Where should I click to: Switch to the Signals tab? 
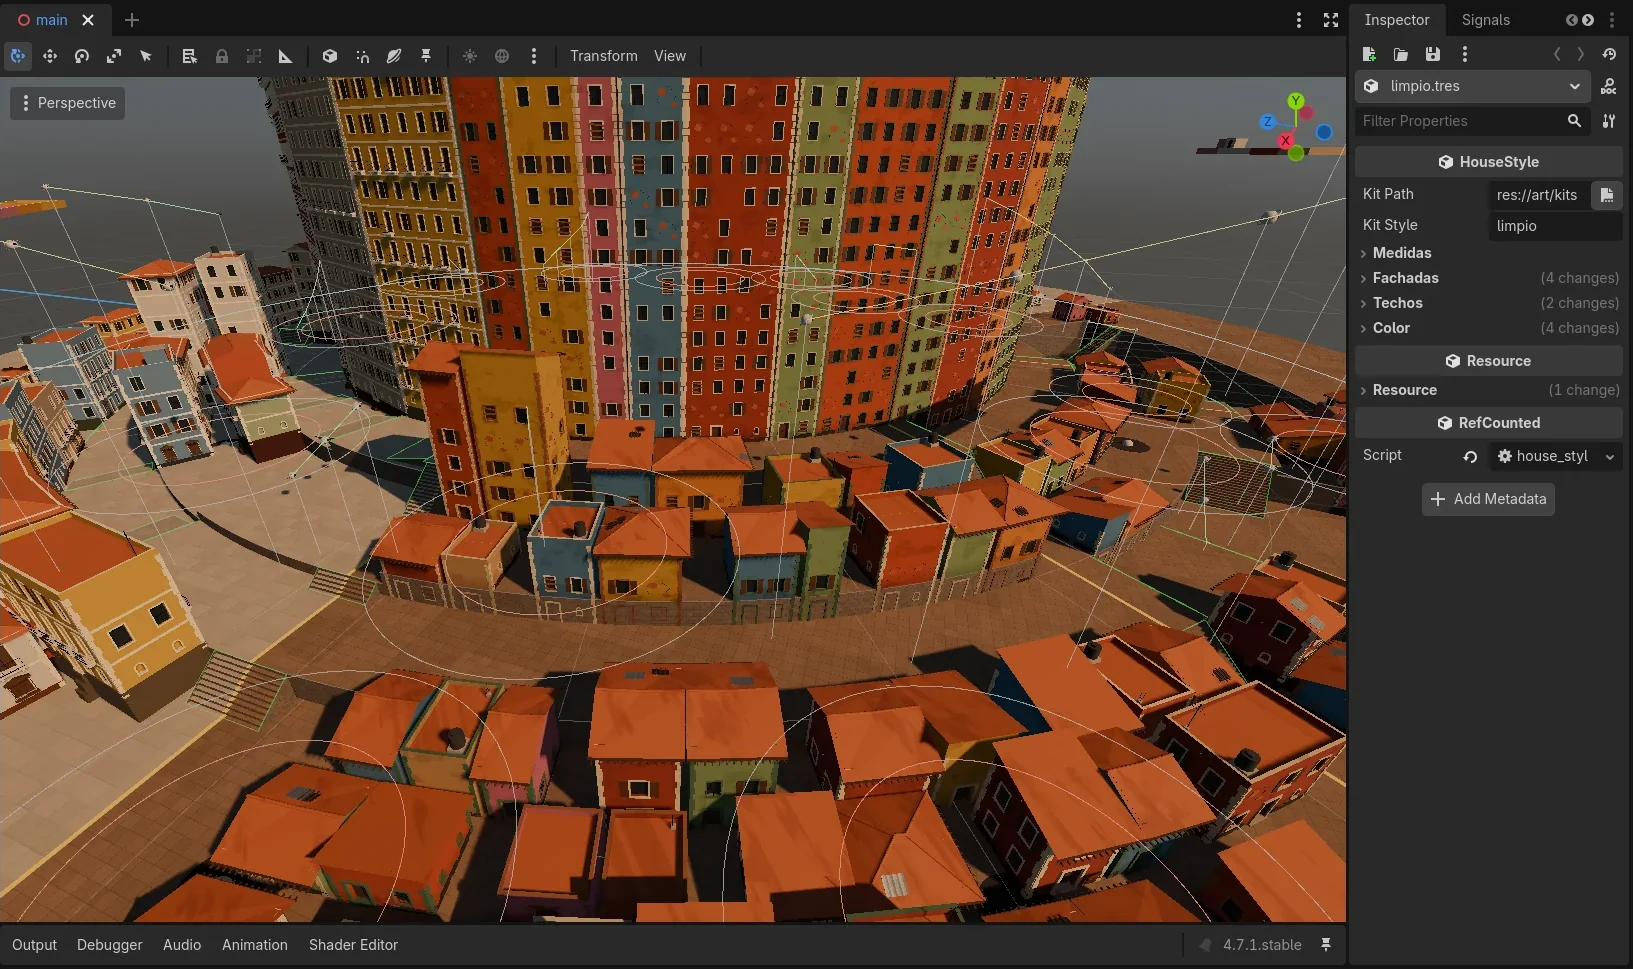1485,20
